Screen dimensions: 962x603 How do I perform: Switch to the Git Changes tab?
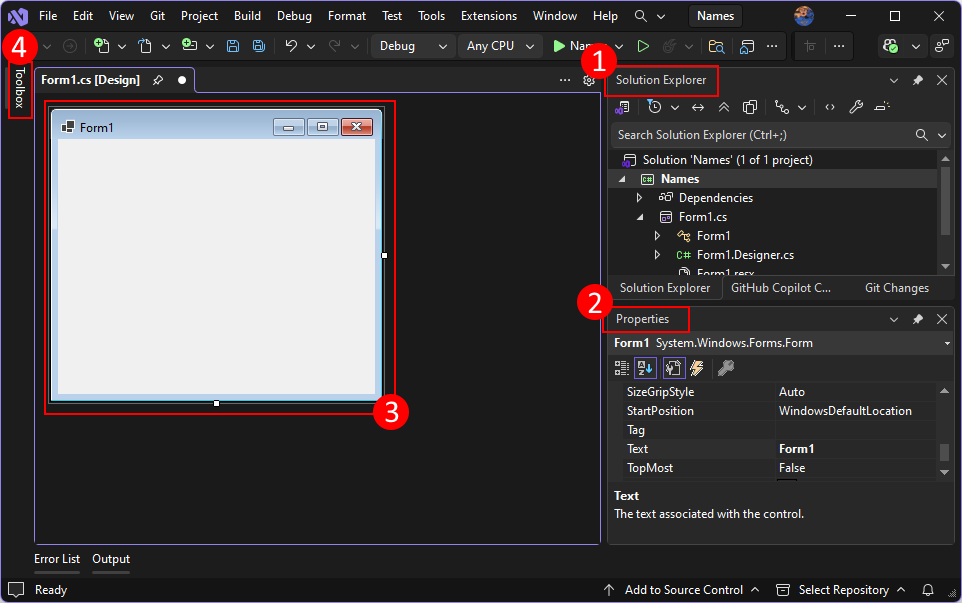click(896, 287)
